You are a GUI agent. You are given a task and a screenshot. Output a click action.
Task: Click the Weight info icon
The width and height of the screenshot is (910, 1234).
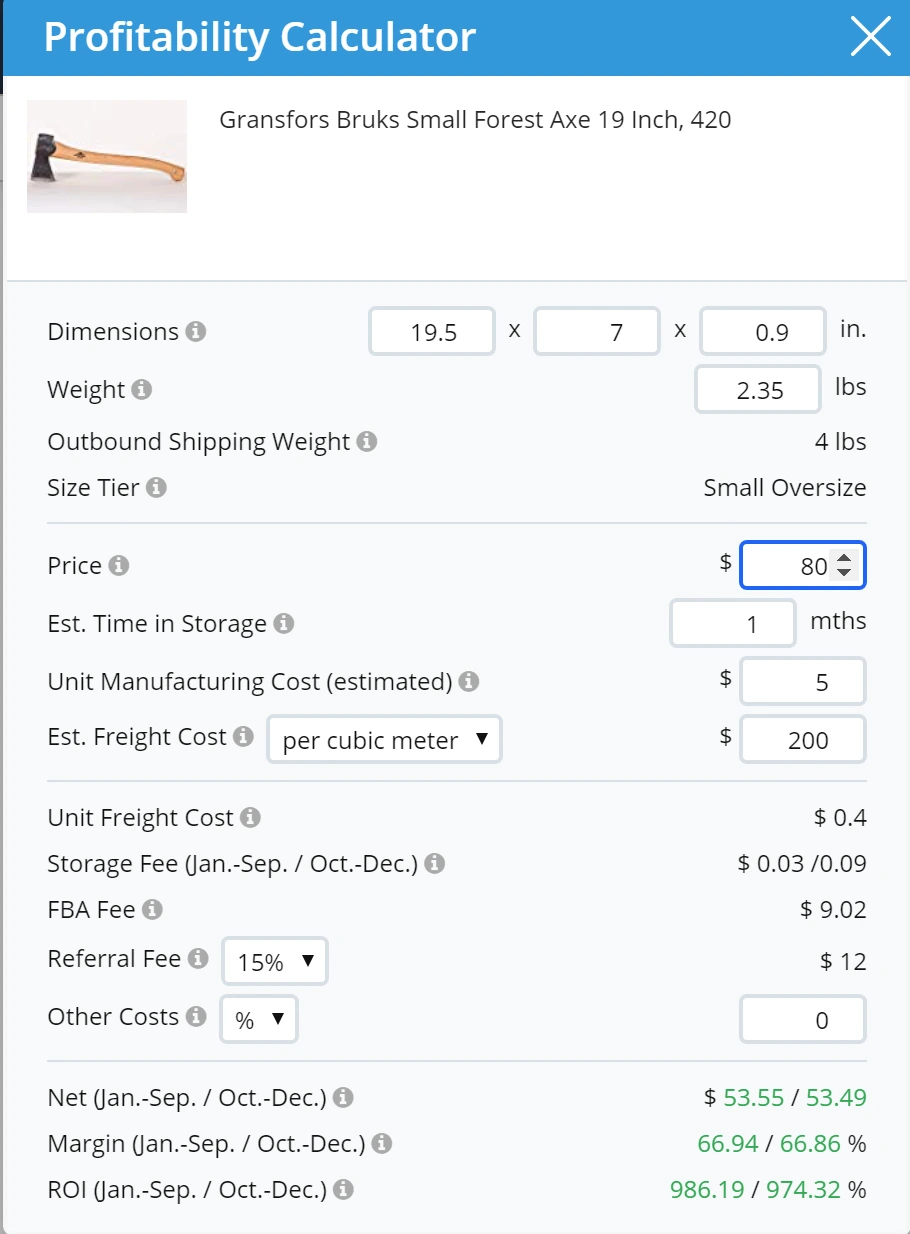142,390
